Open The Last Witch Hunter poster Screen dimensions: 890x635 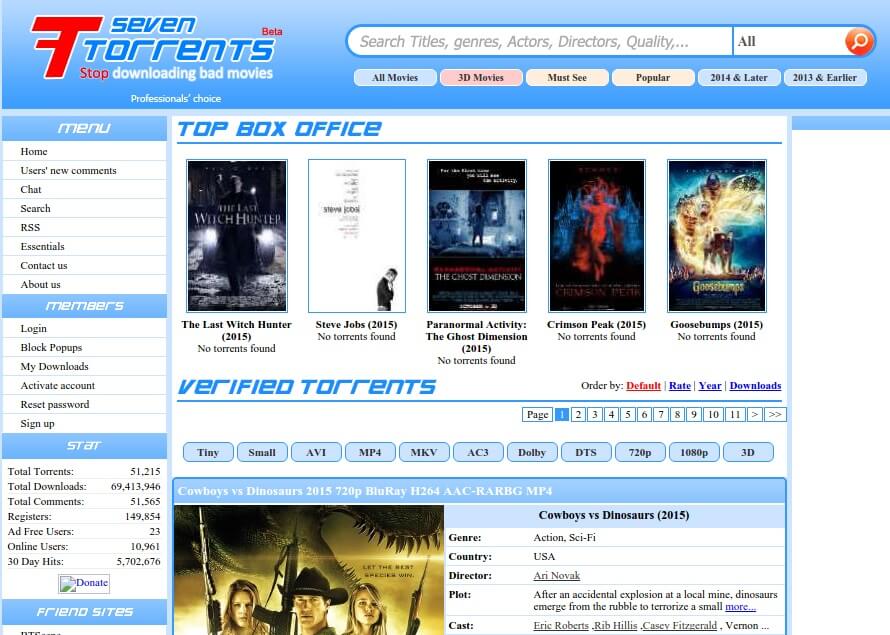(x=237, y=236)
